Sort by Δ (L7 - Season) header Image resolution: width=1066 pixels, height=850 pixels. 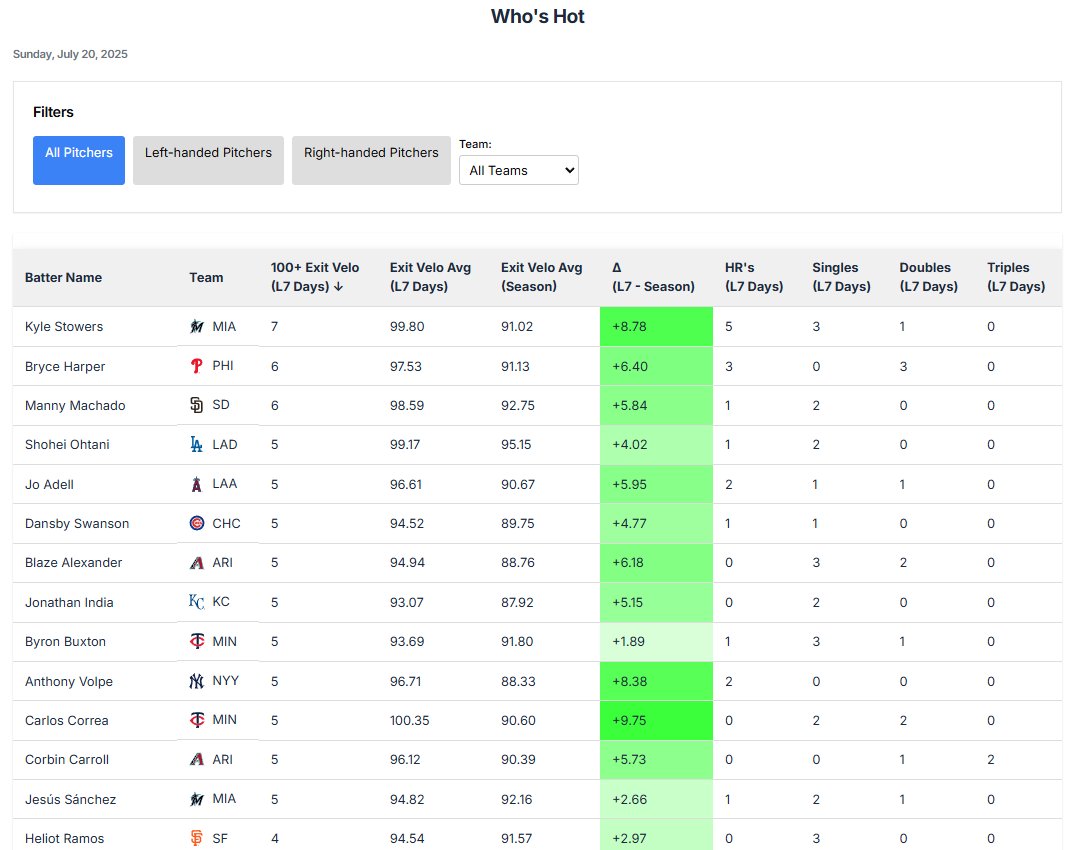653,277
